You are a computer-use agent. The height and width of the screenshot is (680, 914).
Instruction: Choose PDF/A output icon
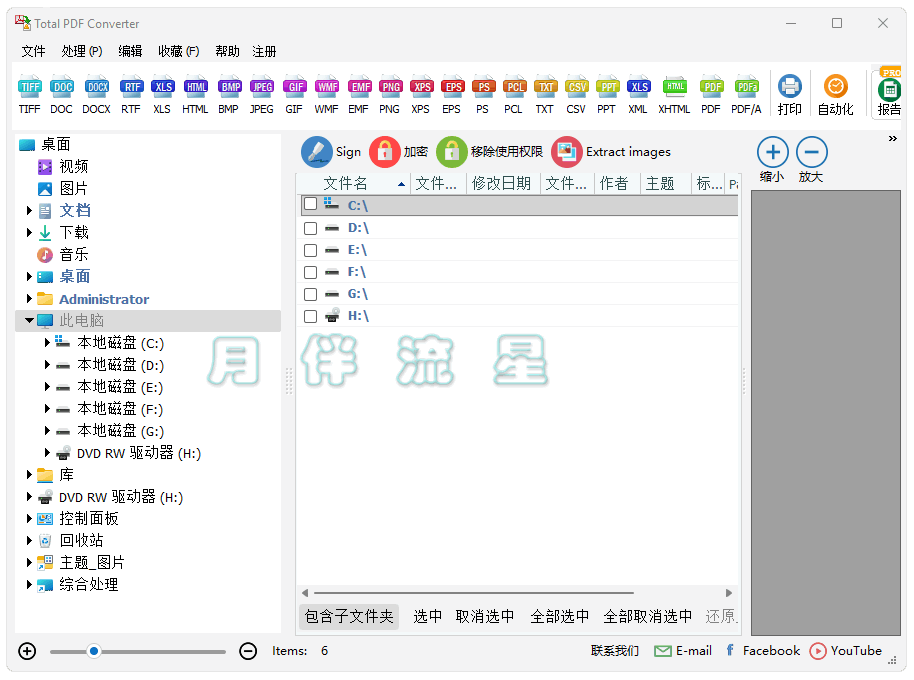click(x=747, y=94)
